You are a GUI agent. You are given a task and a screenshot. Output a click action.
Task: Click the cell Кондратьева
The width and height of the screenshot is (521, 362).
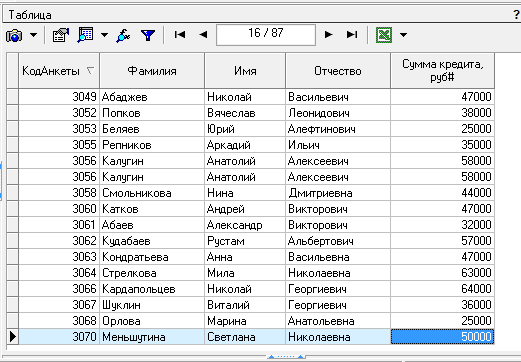click(152, 257)
